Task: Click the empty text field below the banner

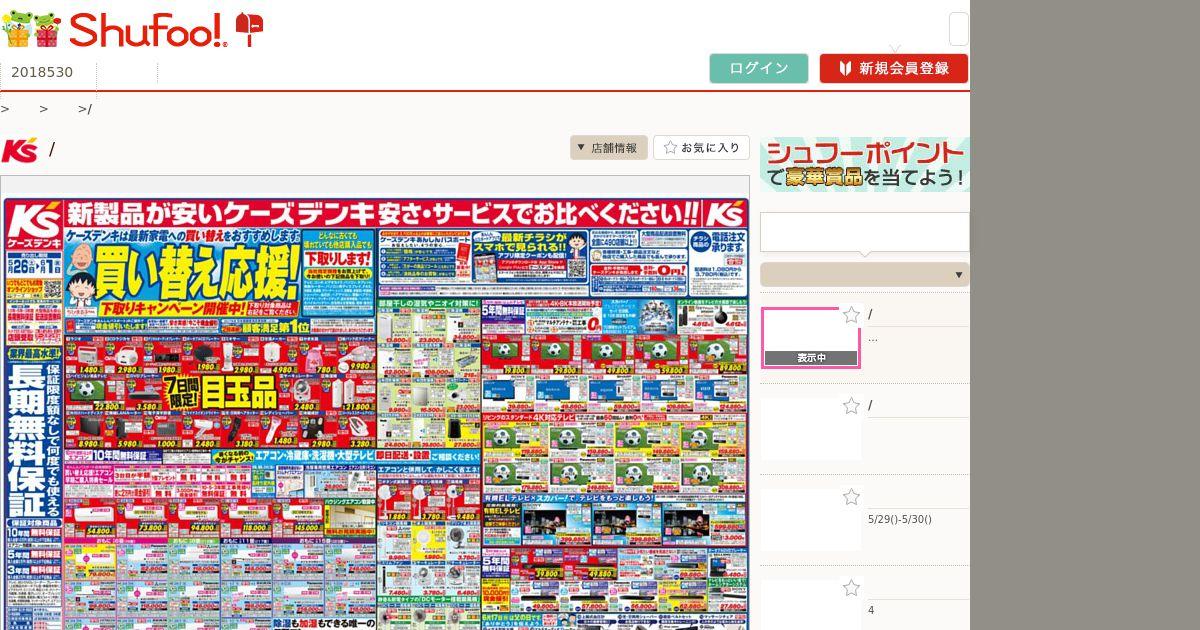Action: coord(865,232)
